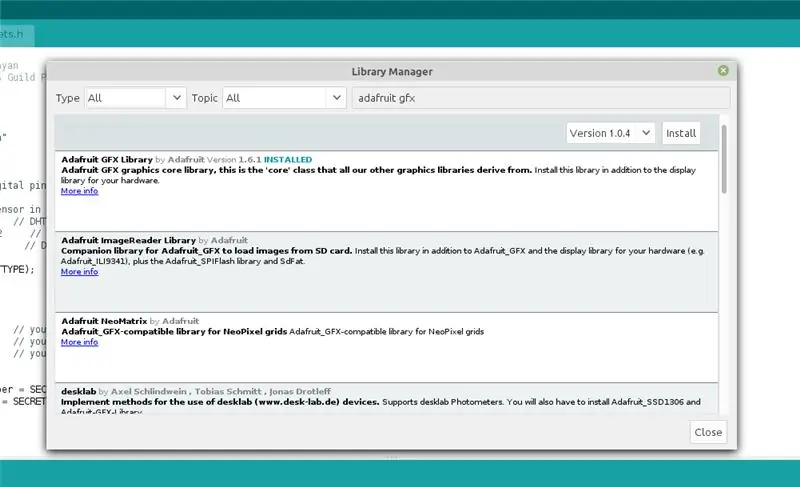Click the Close button in Library Manager
The image size is (800, 487).
[708, 432]
